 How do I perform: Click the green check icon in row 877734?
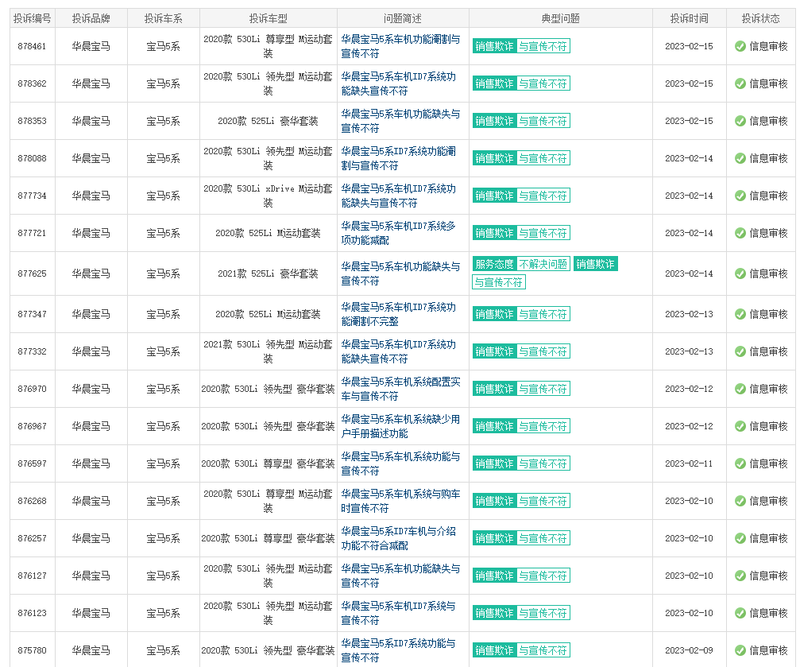pyautogui.click(x=740, y=196)
